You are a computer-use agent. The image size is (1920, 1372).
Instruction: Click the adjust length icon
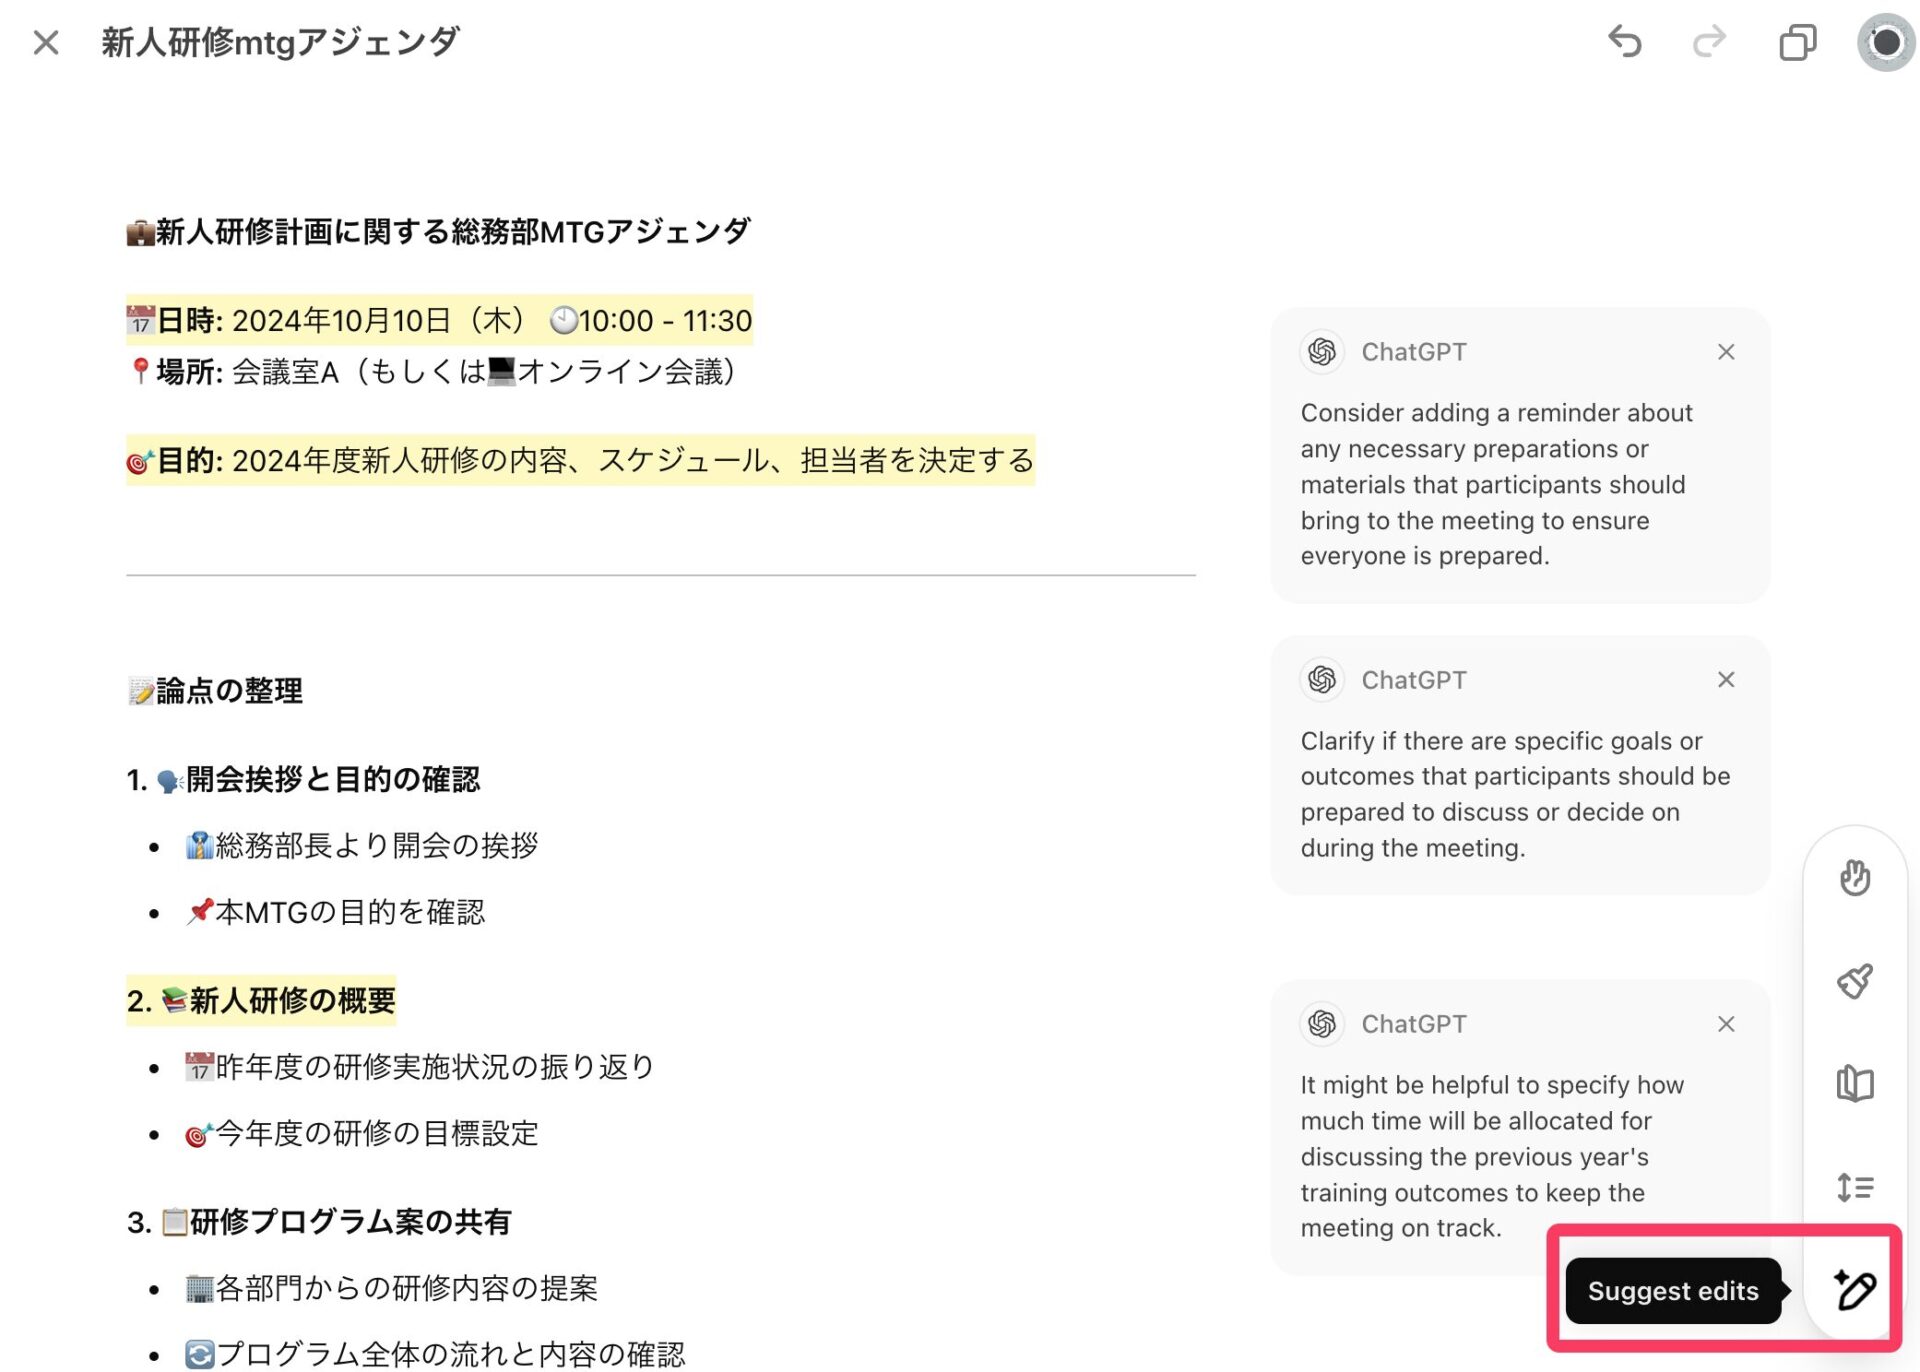point(1854,1187)
